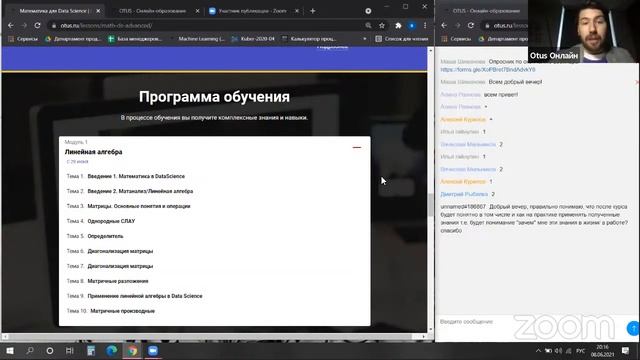Screen dimensions: 640x360
Task: Click the 'Линейная алгебра' module heading
Action: (x=93, y=152)
